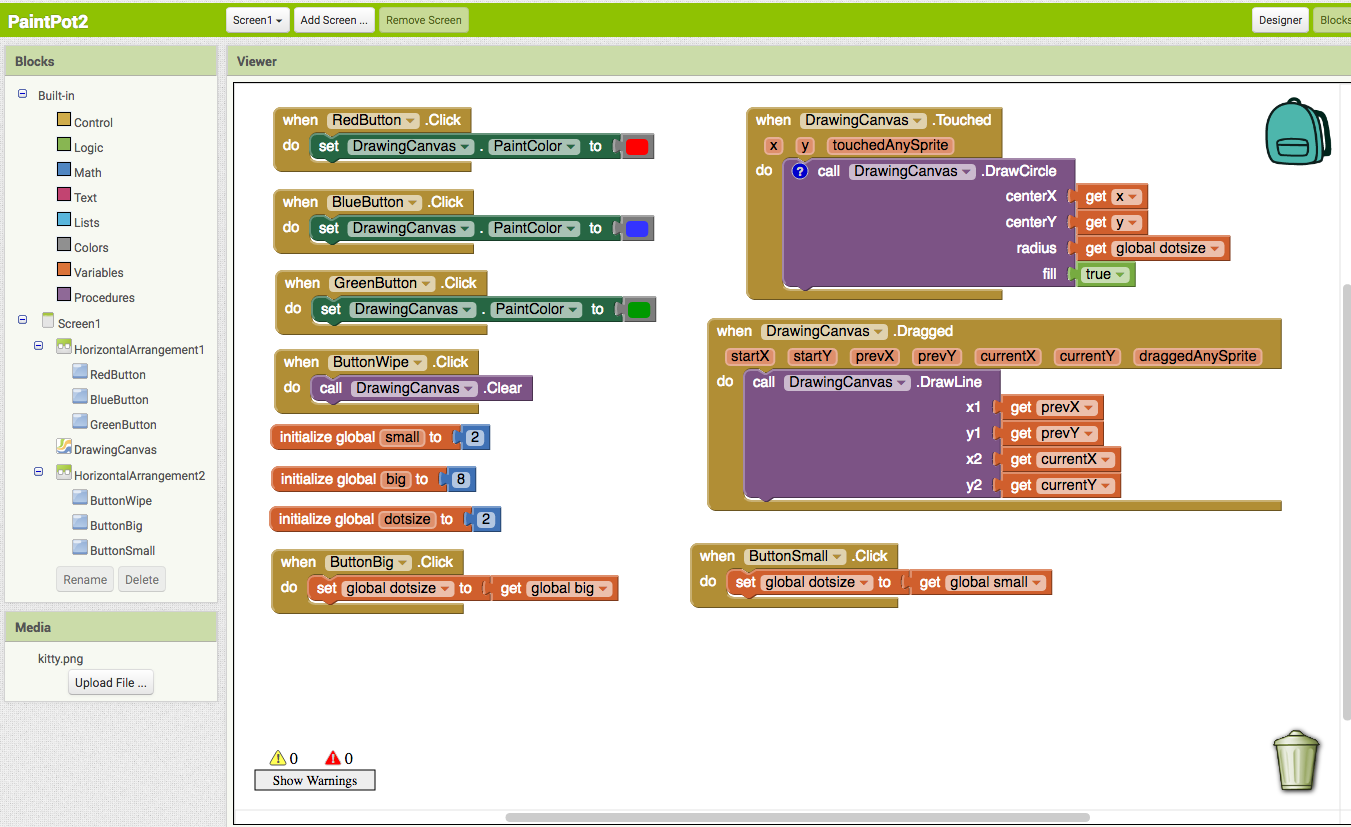Switch to the Designer view
This screenshot has width=1351, height=827.
[1280, 20]
